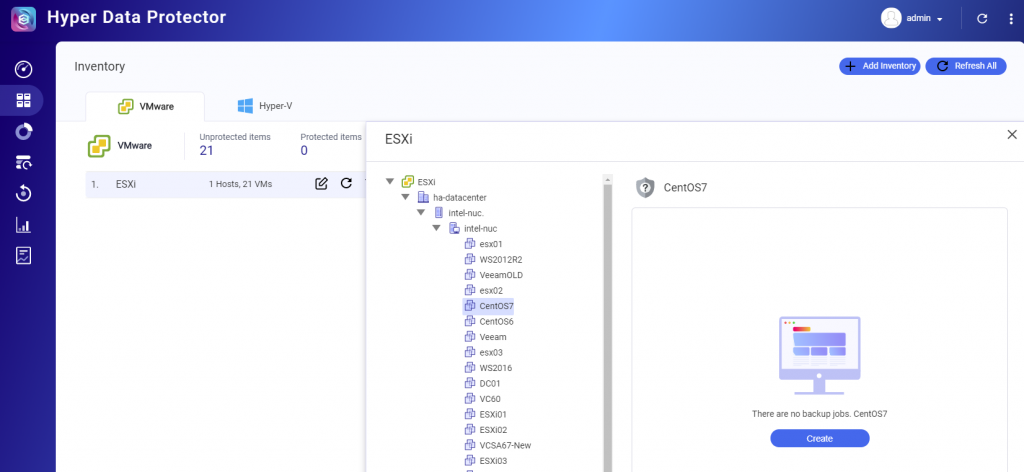Click the VC60 VM icon
The width and height of the screenshot is (1024, 472).
tap(470, 399)
